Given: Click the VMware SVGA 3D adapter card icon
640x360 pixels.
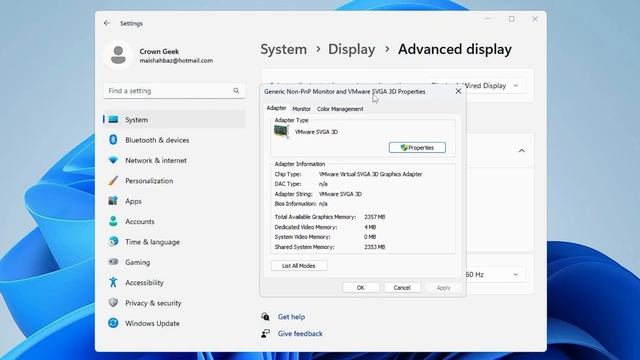Looking at the screenshot, I should (x=282, y=132).
